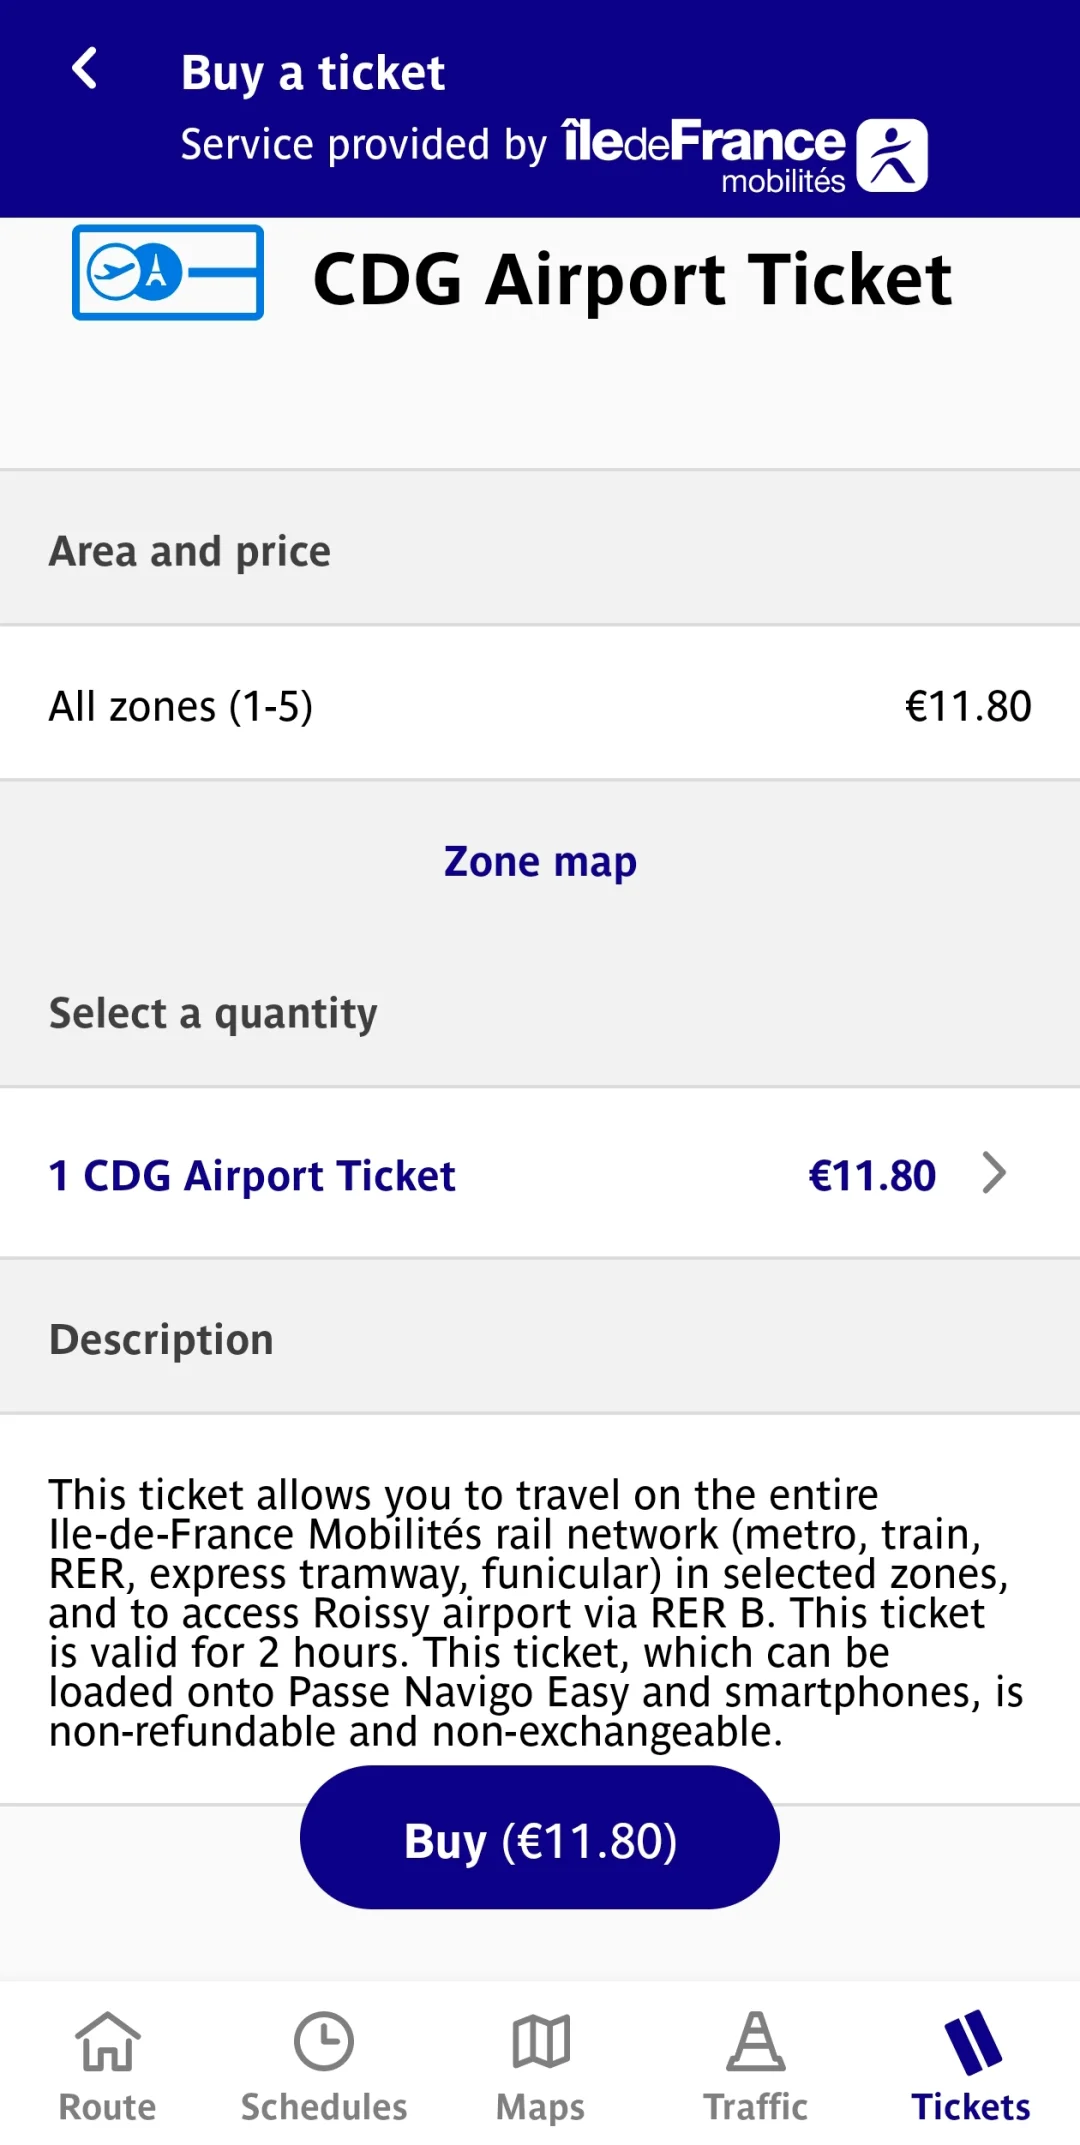
Task: Tap the Île-de-France Mobilités logo
Action: 746,153
